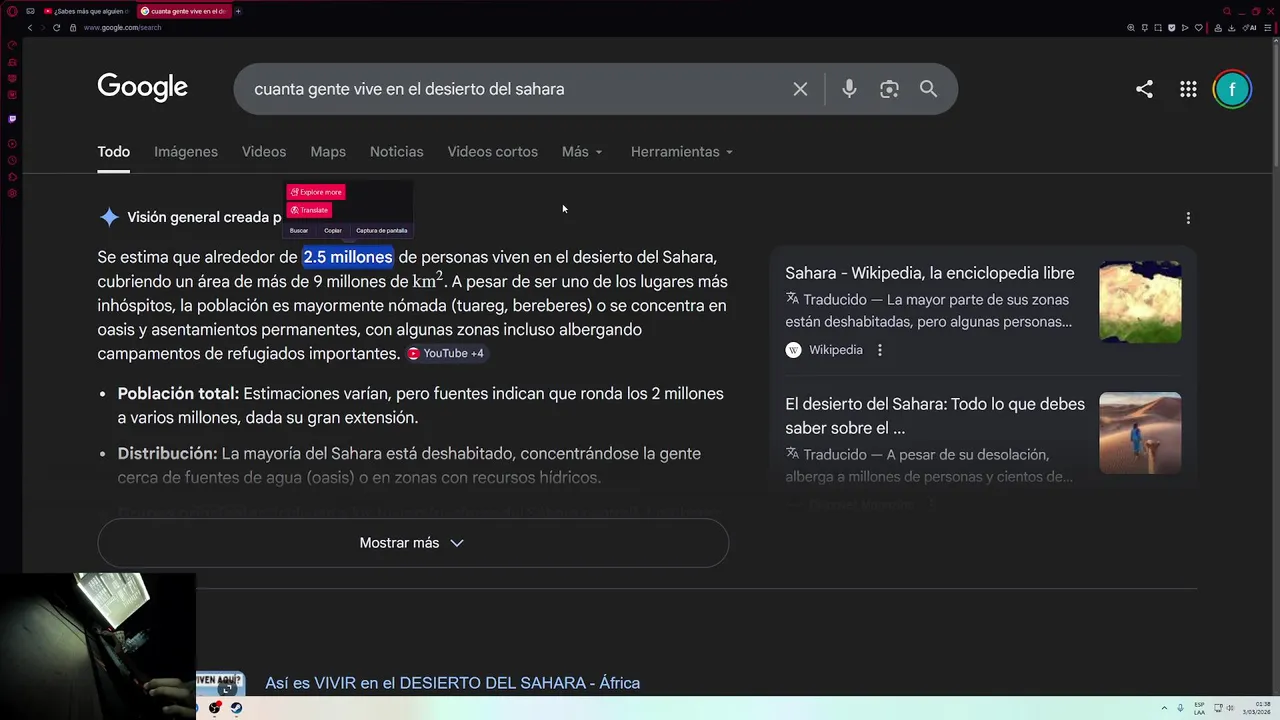
Task: Open the Google apps grid
Action: (x=1188, y=89)
